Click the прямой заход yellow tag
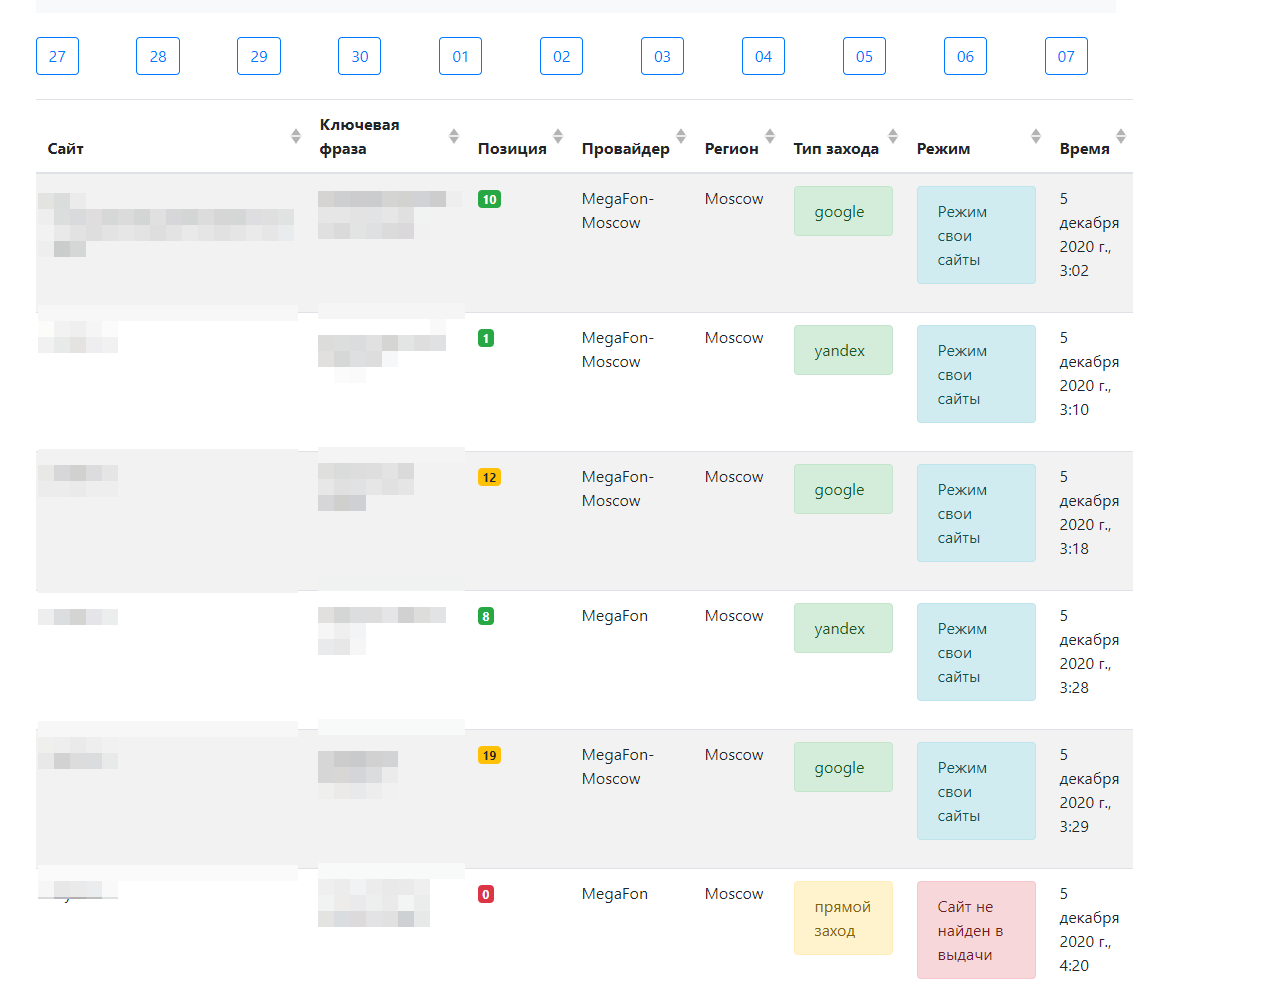 (x=842, y=918)
